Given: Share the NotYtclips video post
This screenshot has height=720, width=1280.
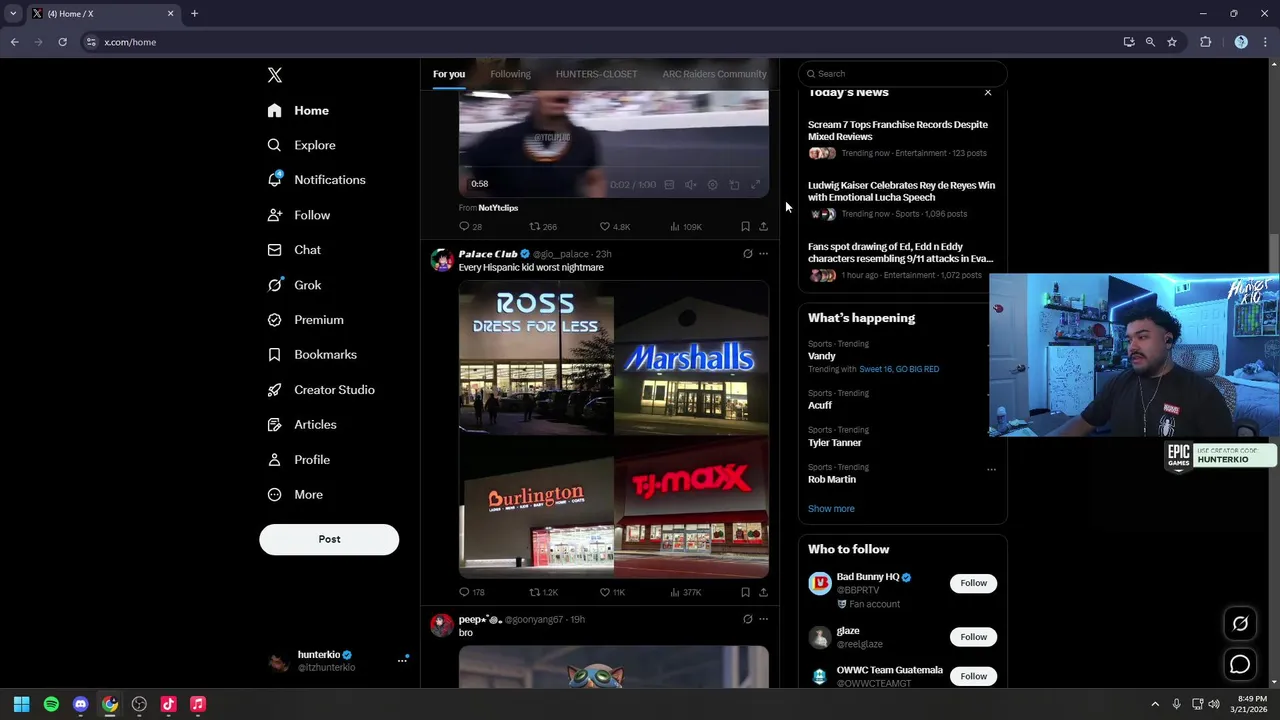Looking at the screenshot, I should tap(763, 227).
